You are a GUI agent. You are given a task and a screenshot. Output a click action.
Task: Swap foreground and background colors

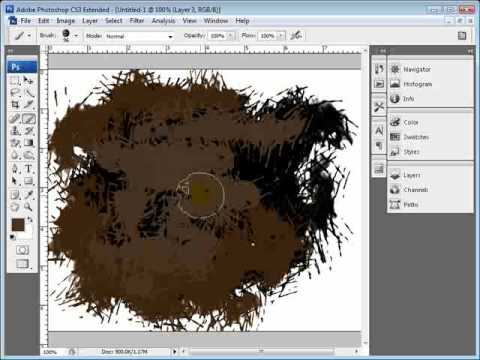point(30,220)
